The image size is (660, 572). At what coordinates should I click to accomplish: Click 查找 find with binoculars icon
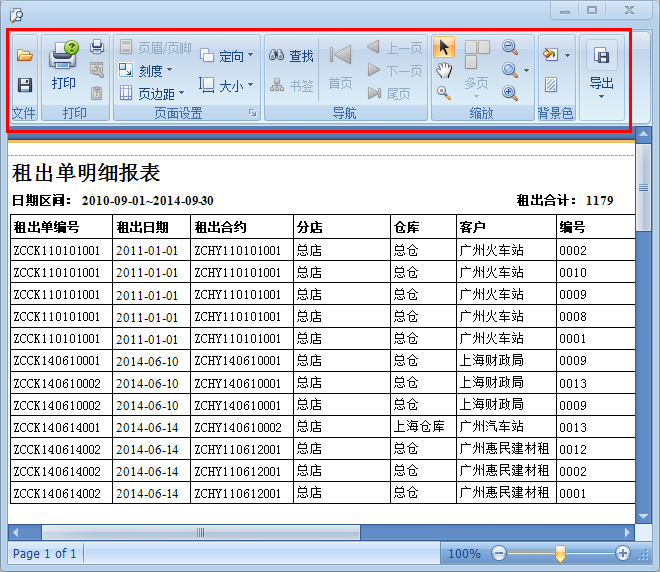click(x=291, y=56)
